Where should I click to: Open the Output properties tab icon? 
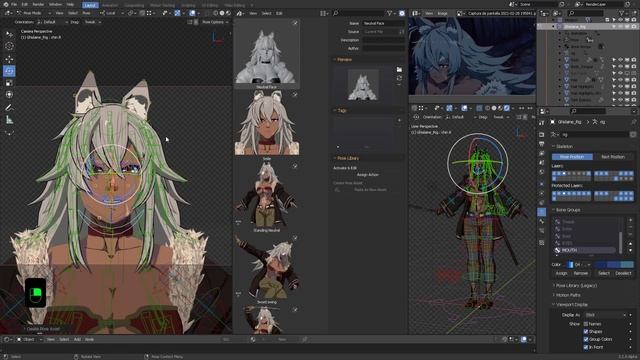(x=542, y=144)
